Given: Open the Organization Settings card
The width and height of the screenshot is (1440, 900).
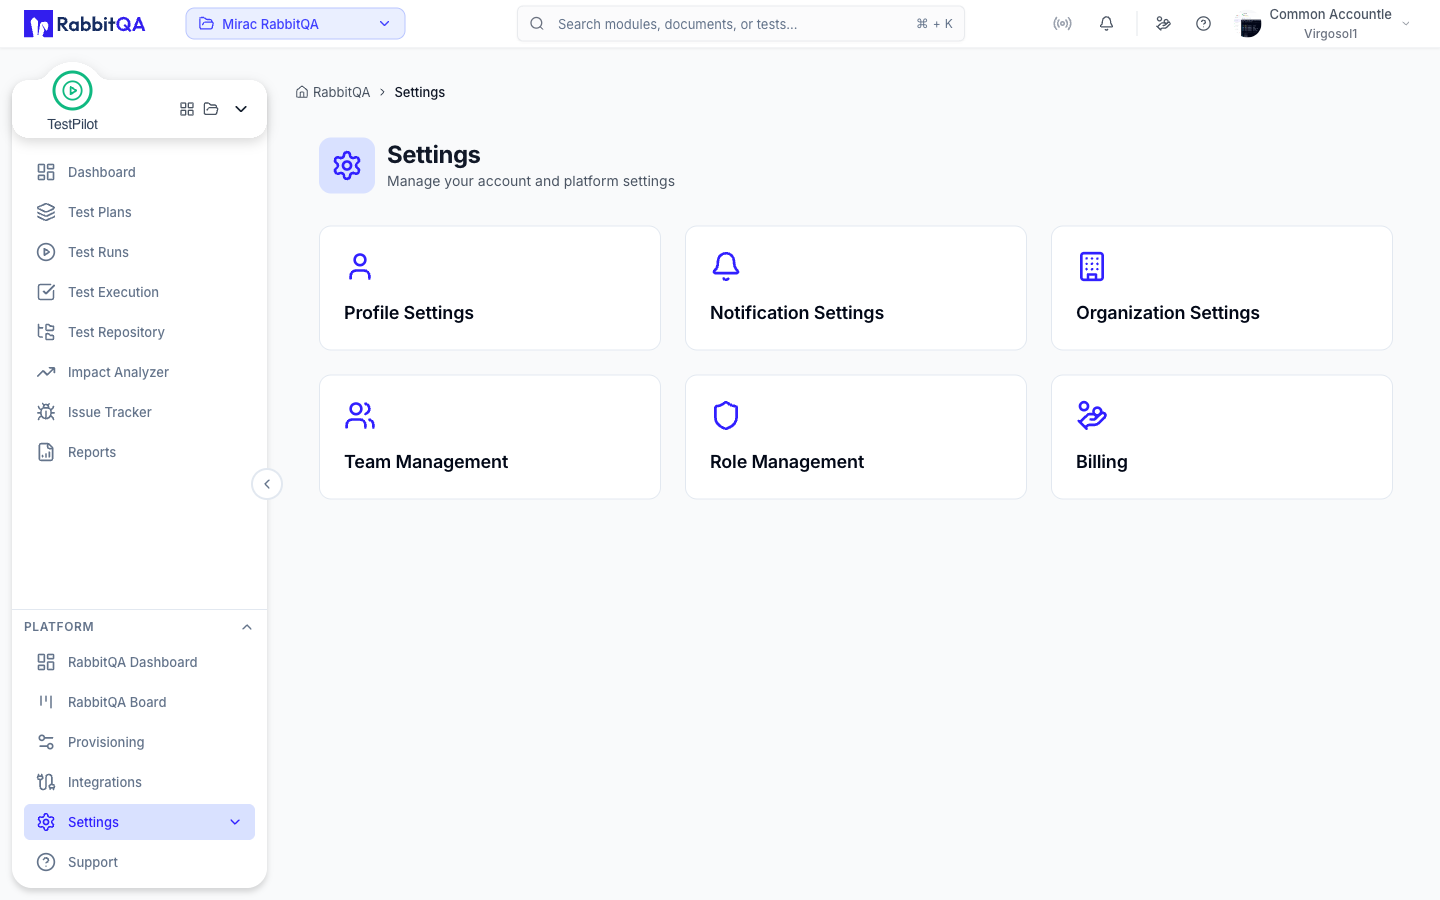Looking at the screenshot, I should click(x=1222, y=288).
